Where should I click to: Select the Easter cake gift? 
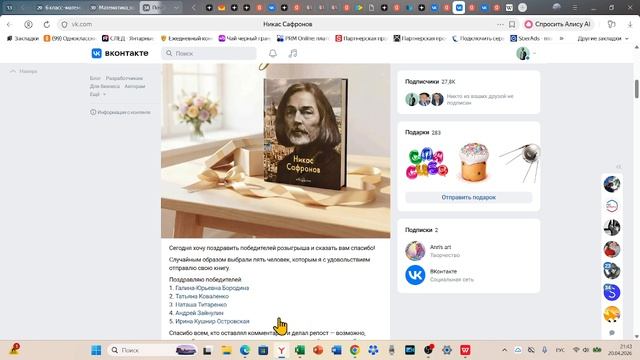(x=473, y=162)
